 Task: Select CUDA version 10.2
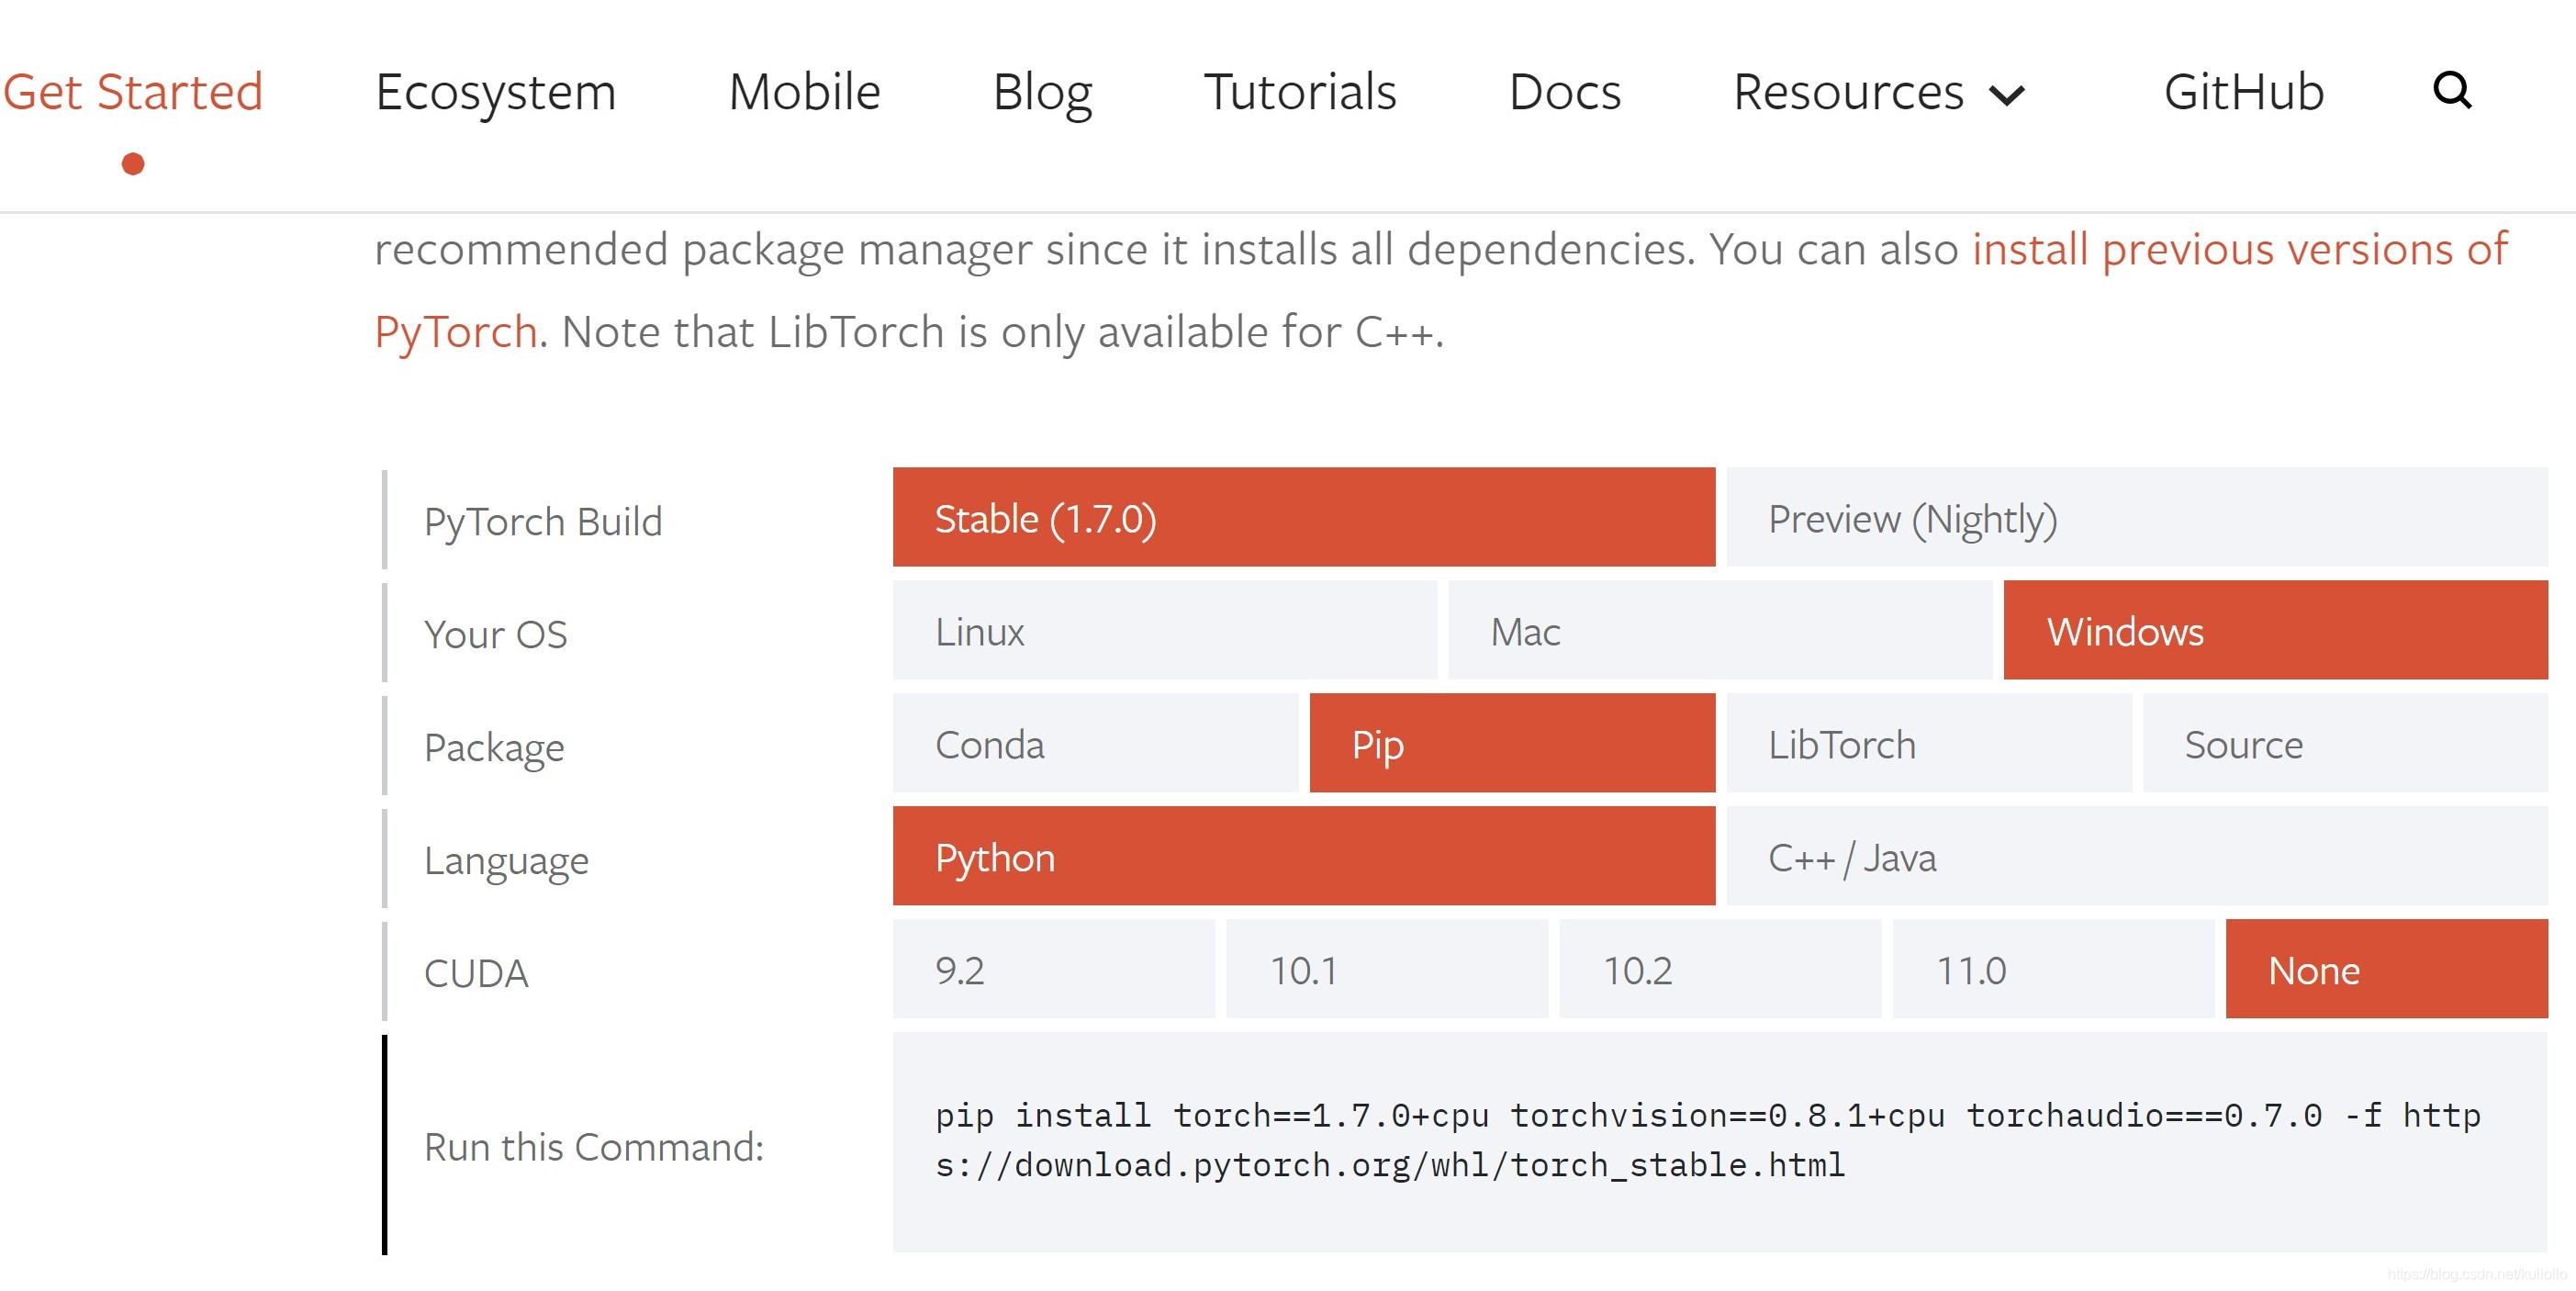1719,969
